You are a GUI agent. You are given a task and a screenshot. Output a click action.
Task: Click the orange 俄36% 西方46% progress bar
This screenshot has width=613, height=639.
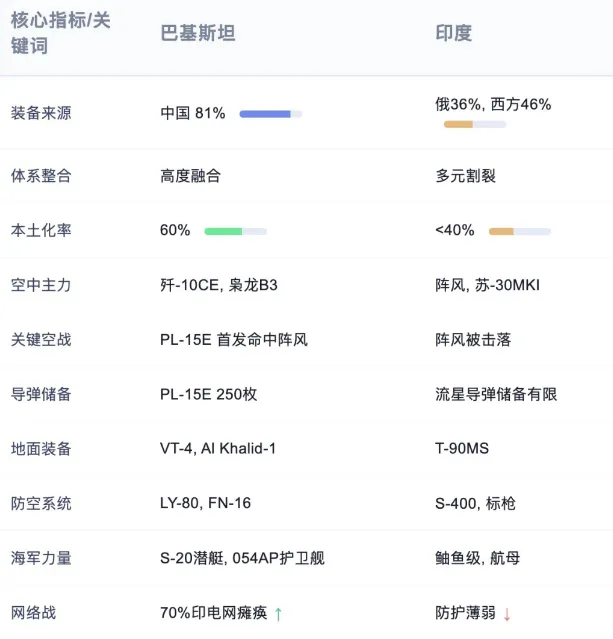pyautogui.click(x=475, y=124)
